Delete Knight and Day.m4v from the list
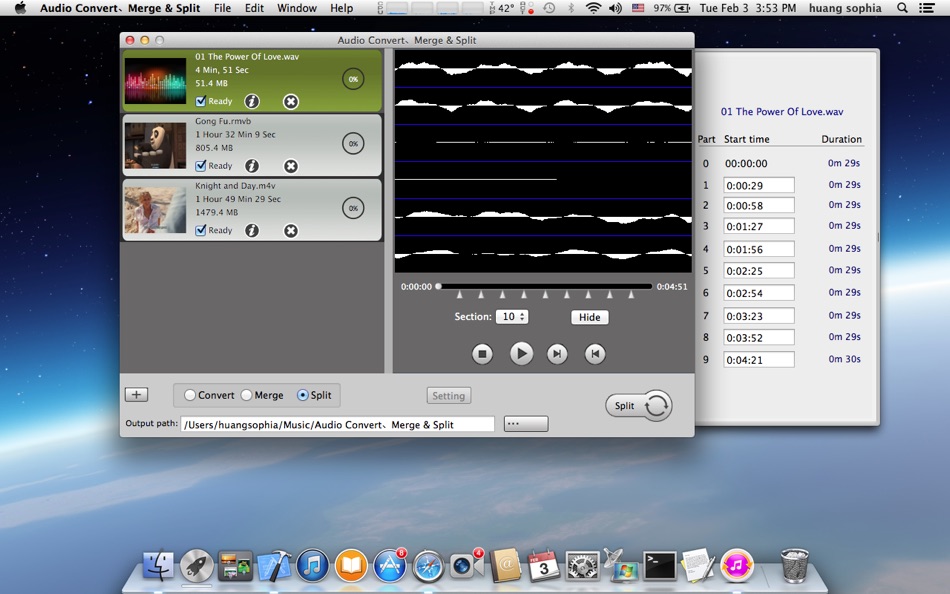950x594 pixels. [x=291, y=230]
